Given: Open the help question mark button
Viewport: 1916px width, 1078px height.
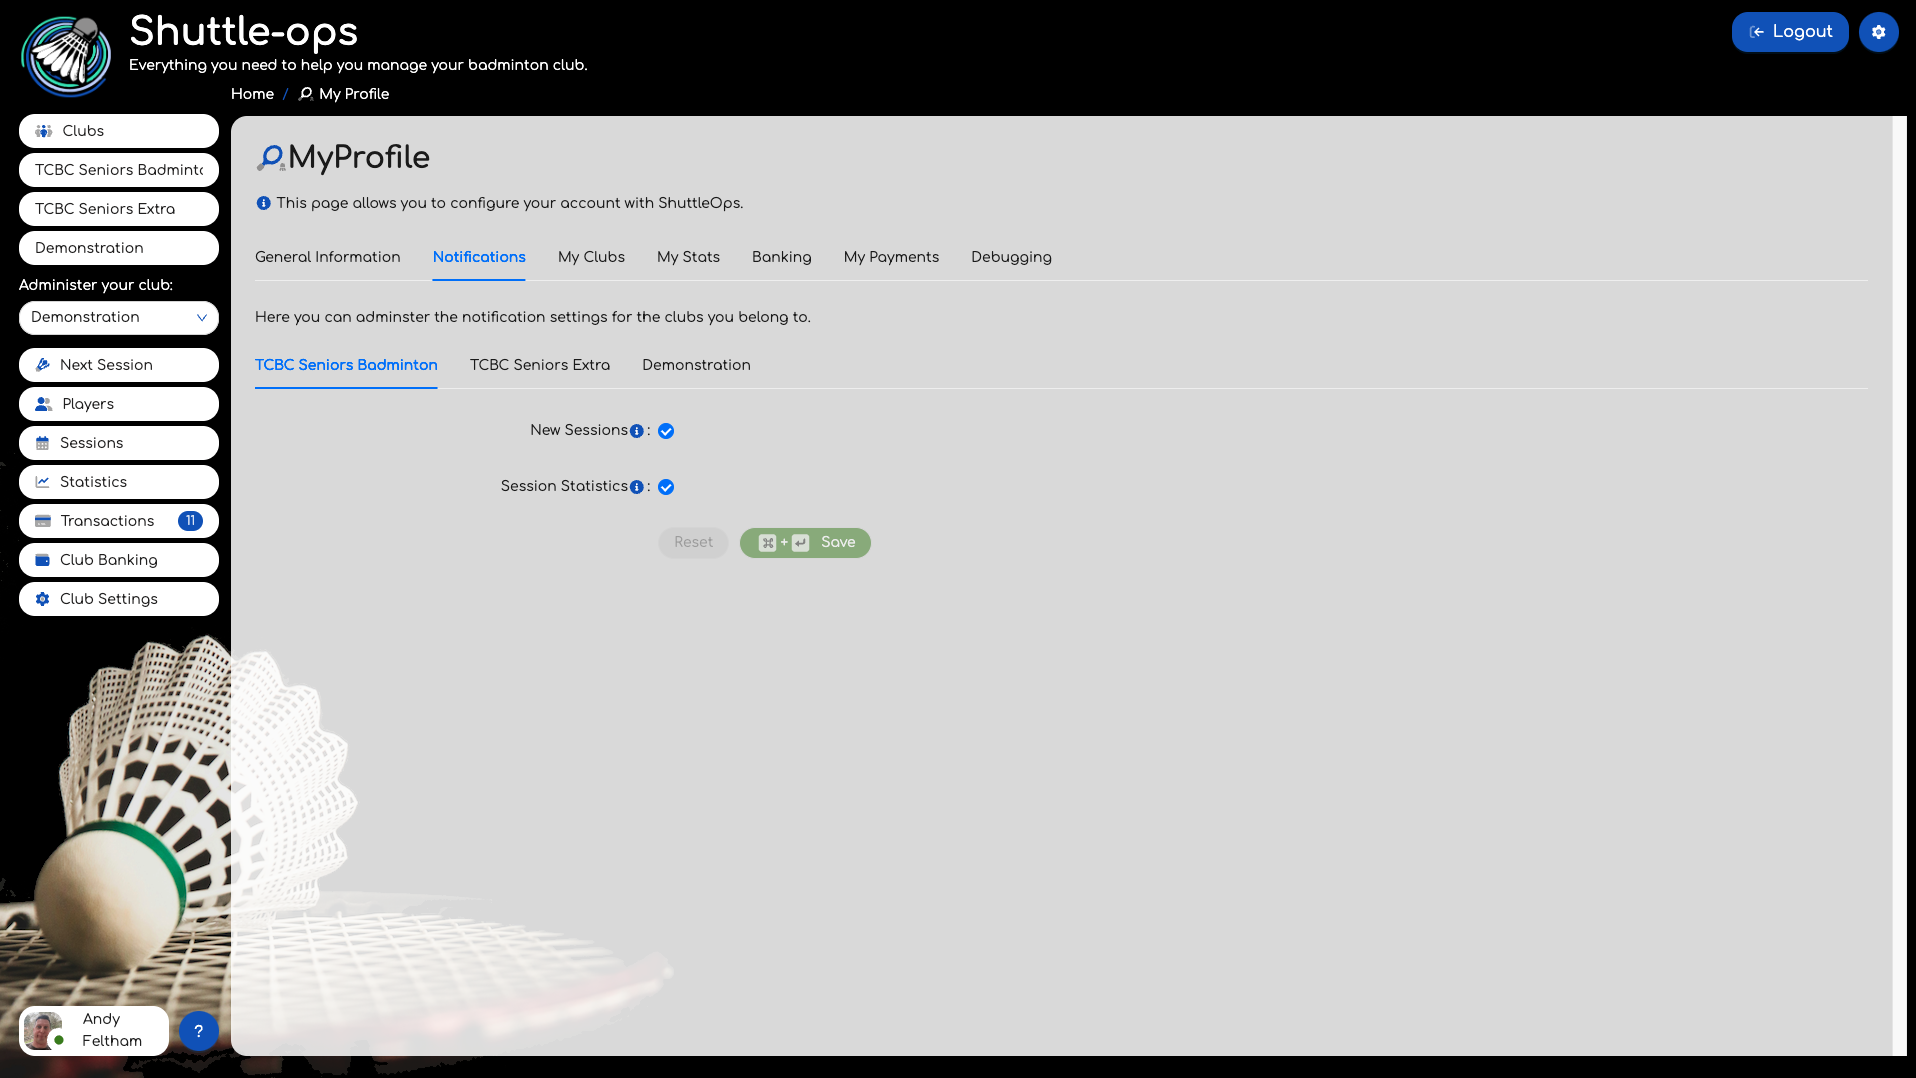Looking at the screenshot, I should (x=199, y=1031).
